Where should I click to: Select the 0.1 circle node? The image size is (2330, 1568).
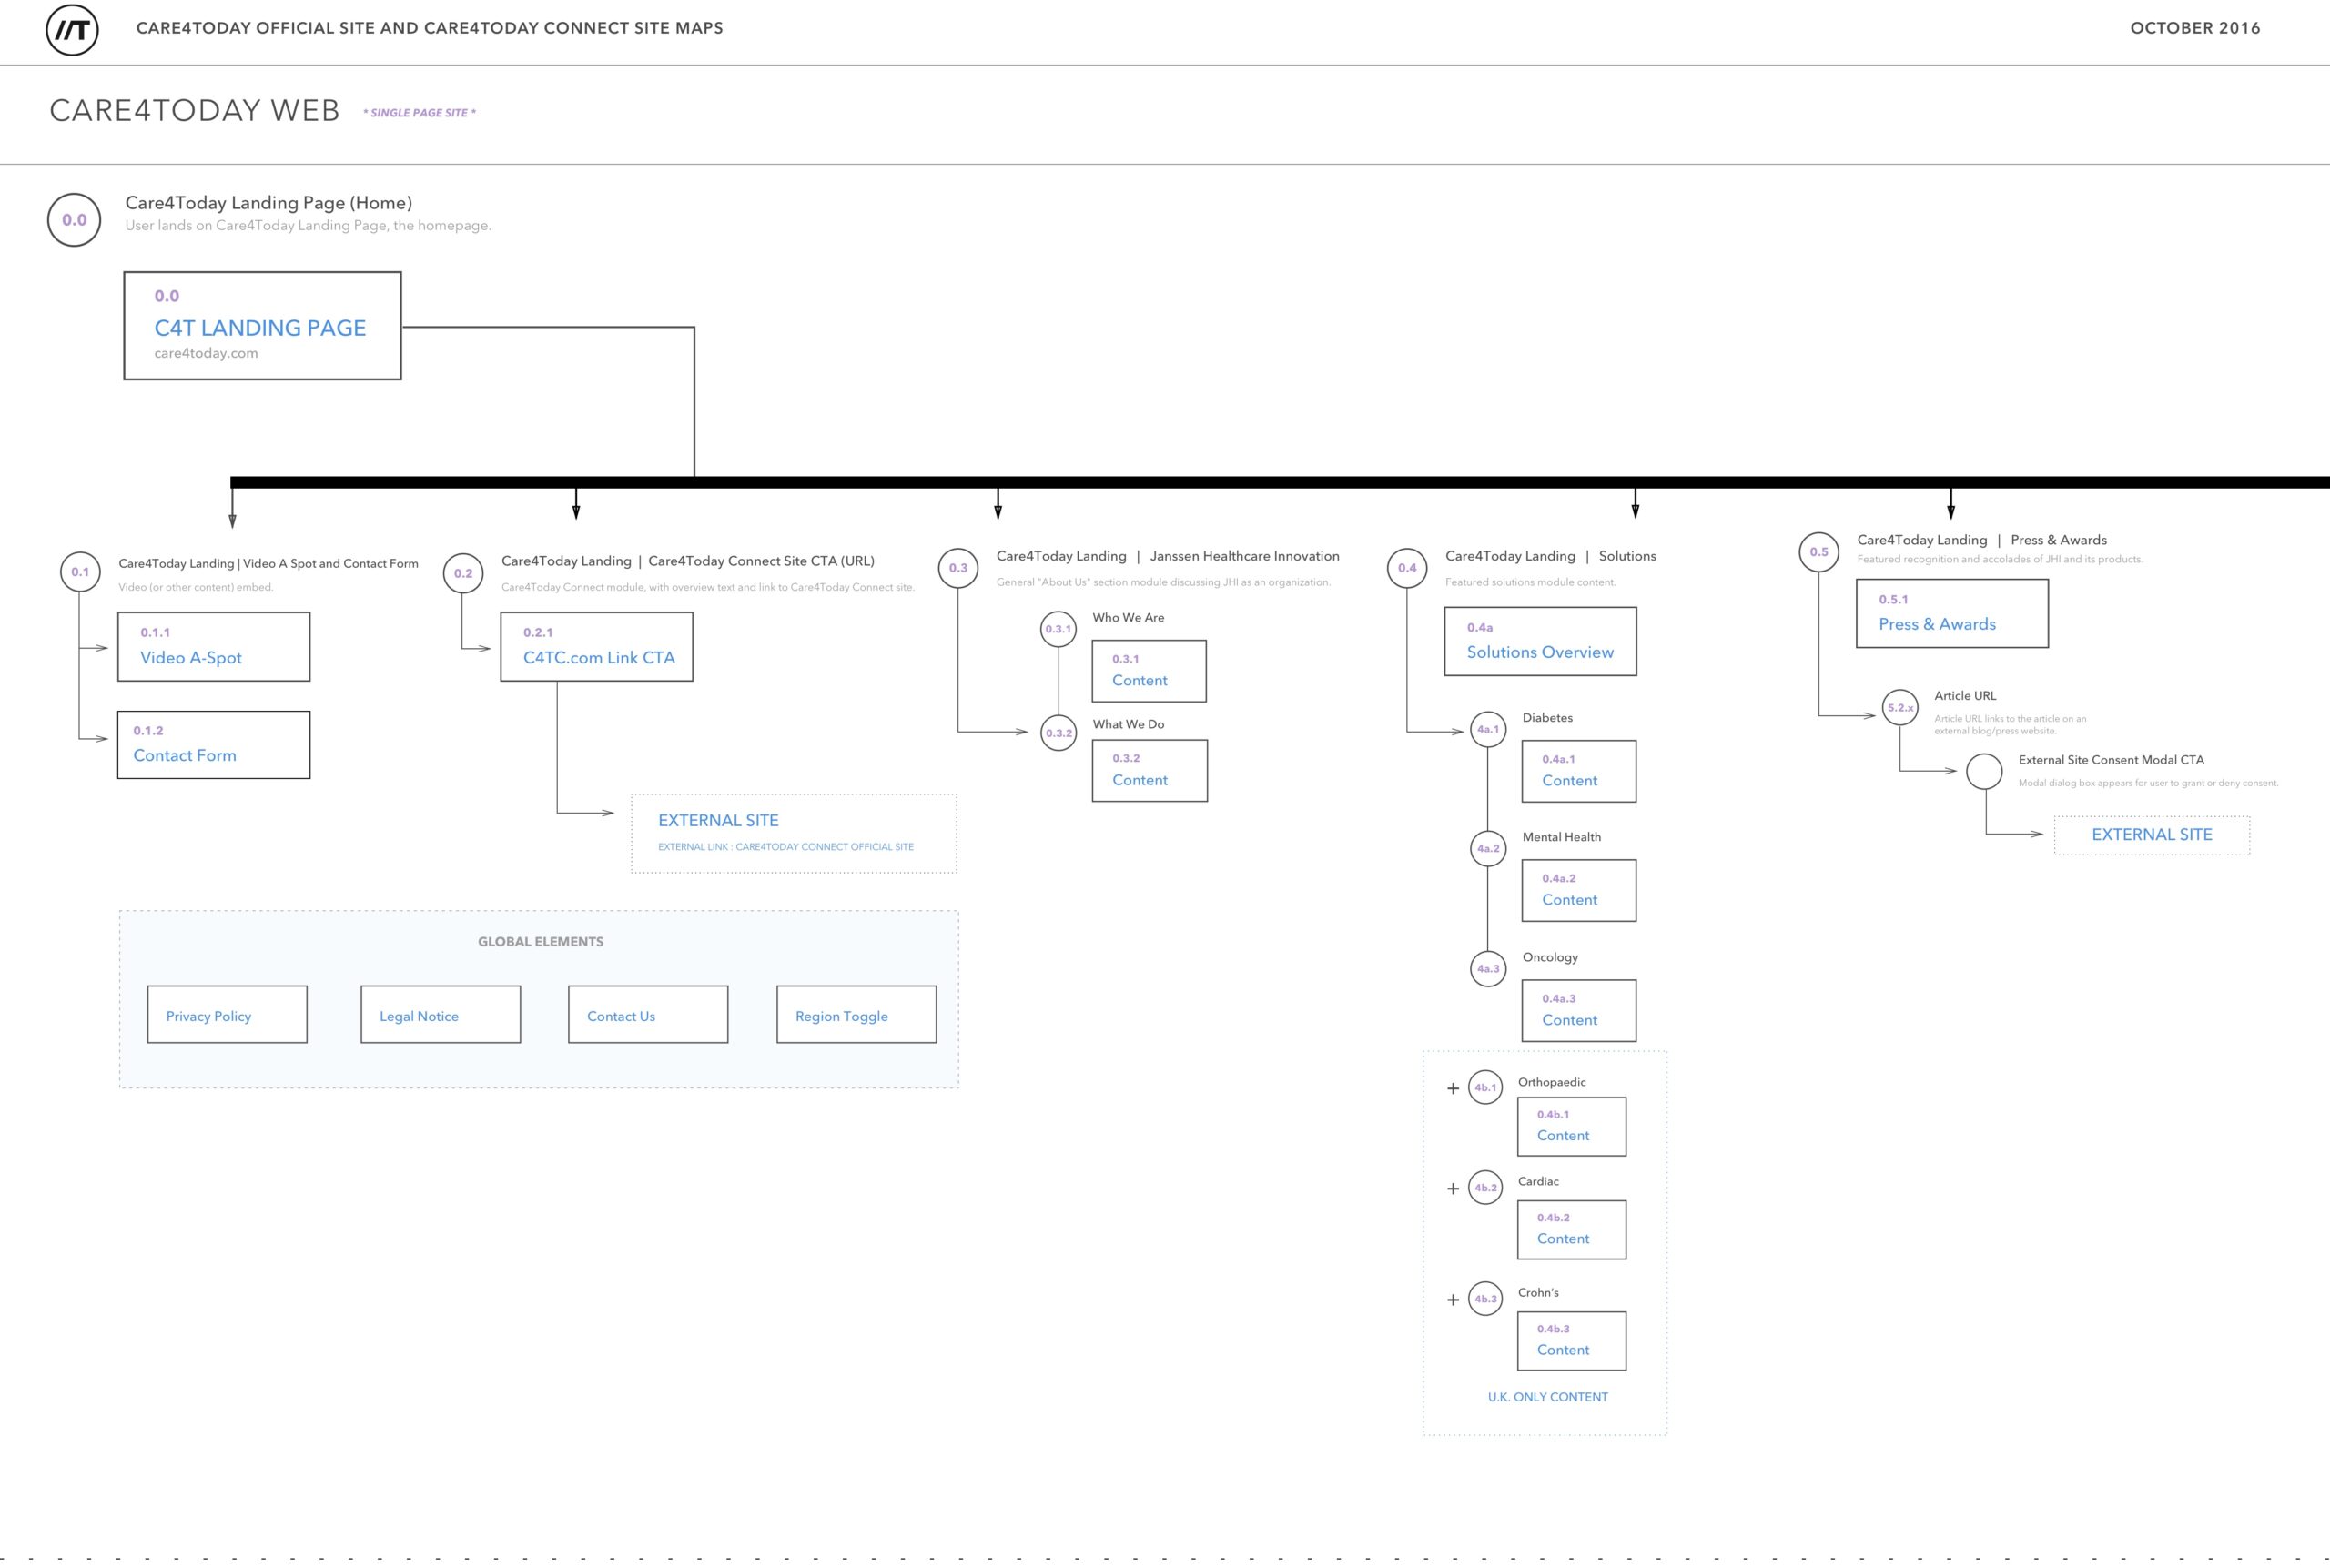pos(80,572)
